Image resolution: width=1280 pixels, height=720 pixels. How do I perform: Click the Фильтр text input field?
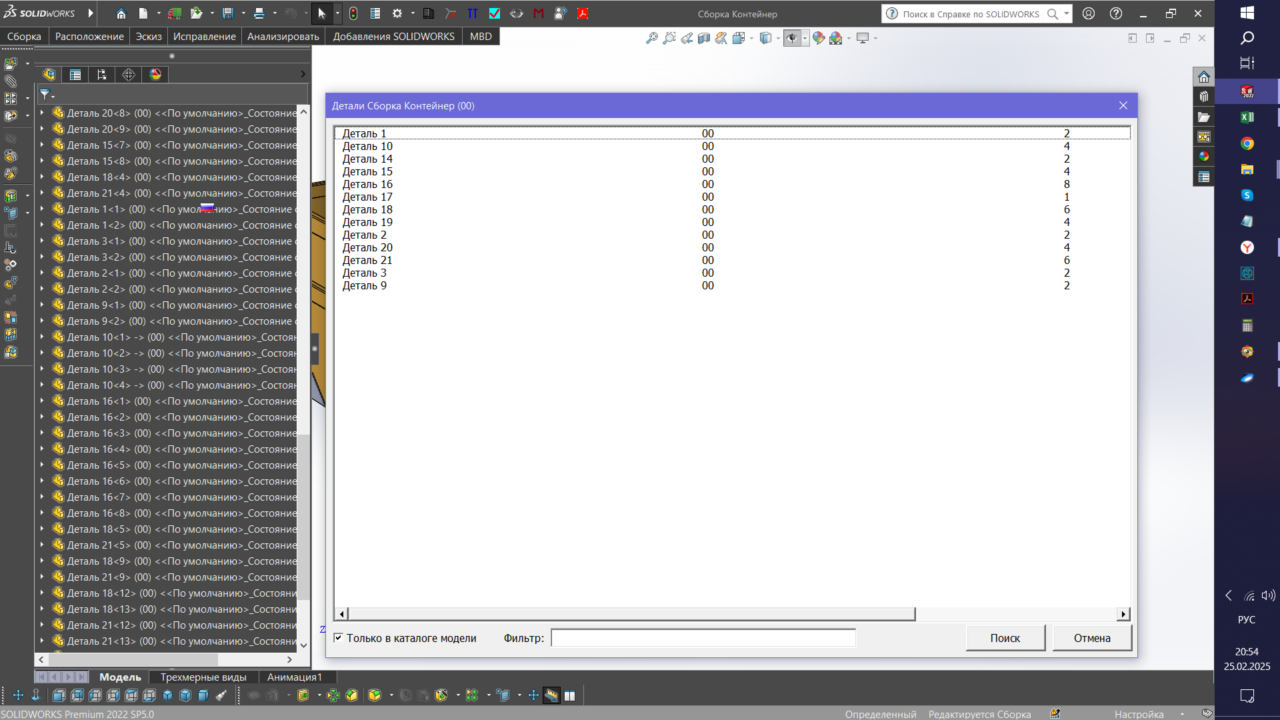tap(703, 638)
